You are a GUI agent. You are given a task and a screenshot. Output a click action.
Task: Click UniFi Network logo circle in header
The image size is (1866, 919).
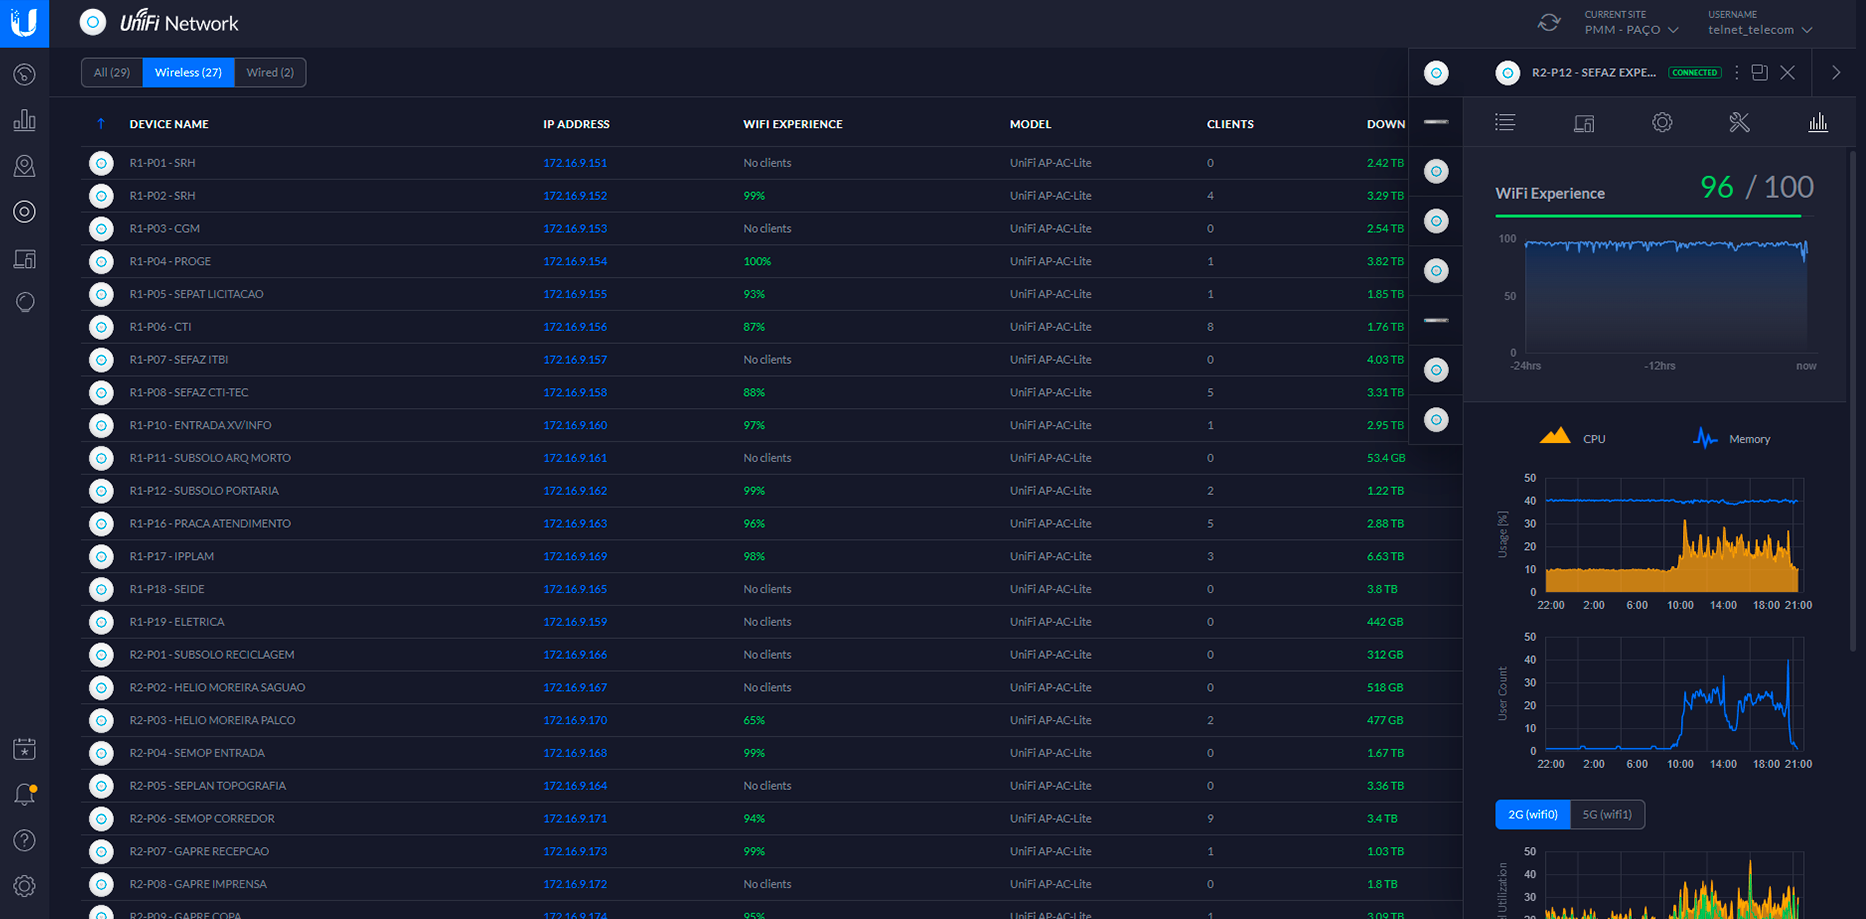[x=93, y=22]
